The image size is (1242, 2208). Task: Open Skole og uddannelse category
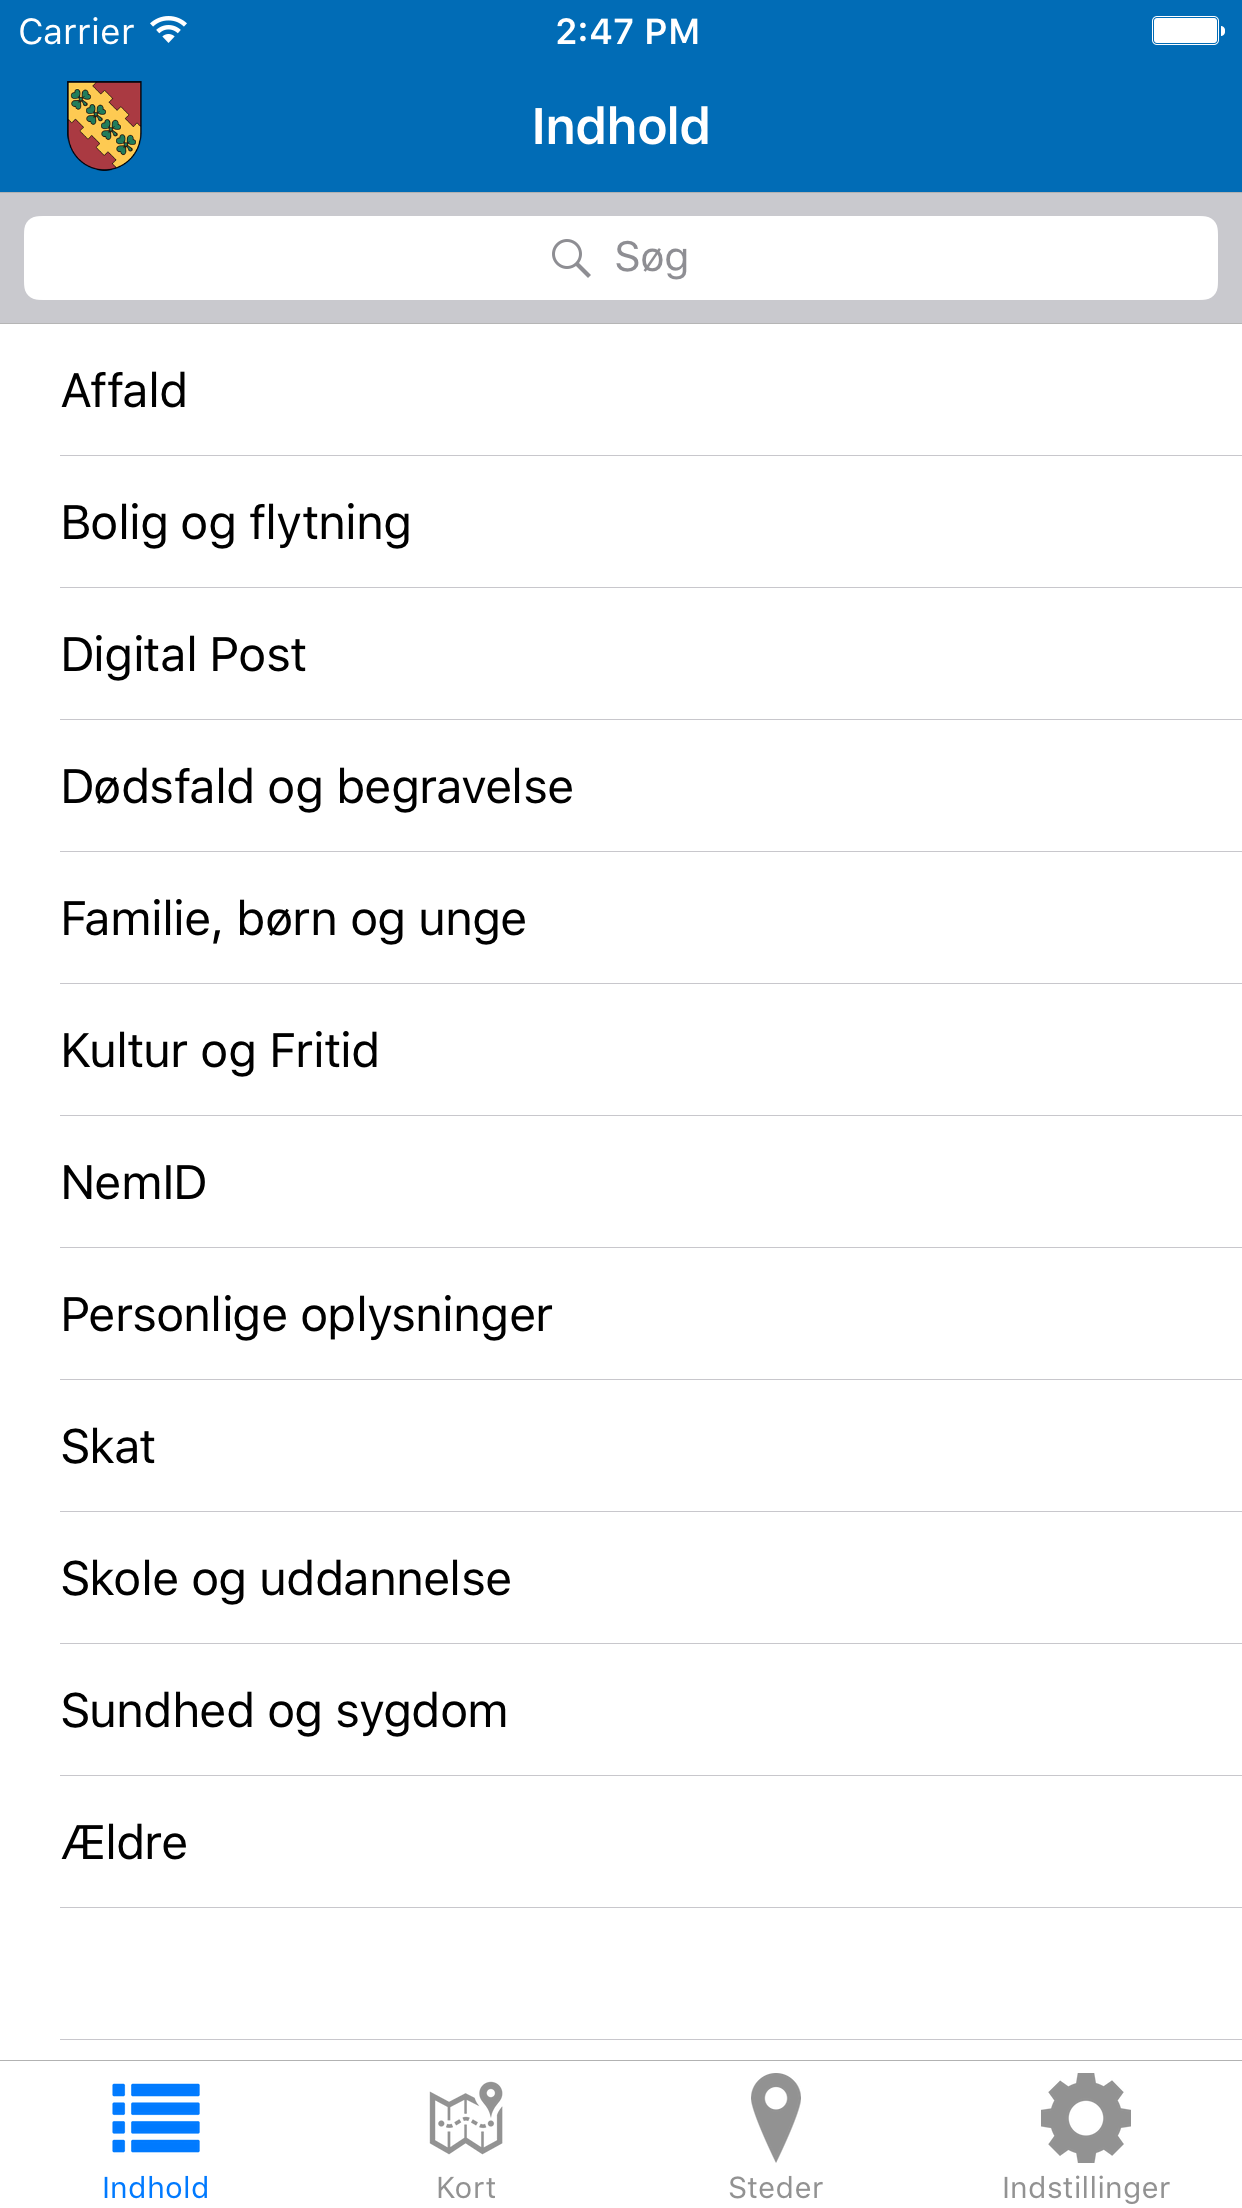coord(286,1579)
